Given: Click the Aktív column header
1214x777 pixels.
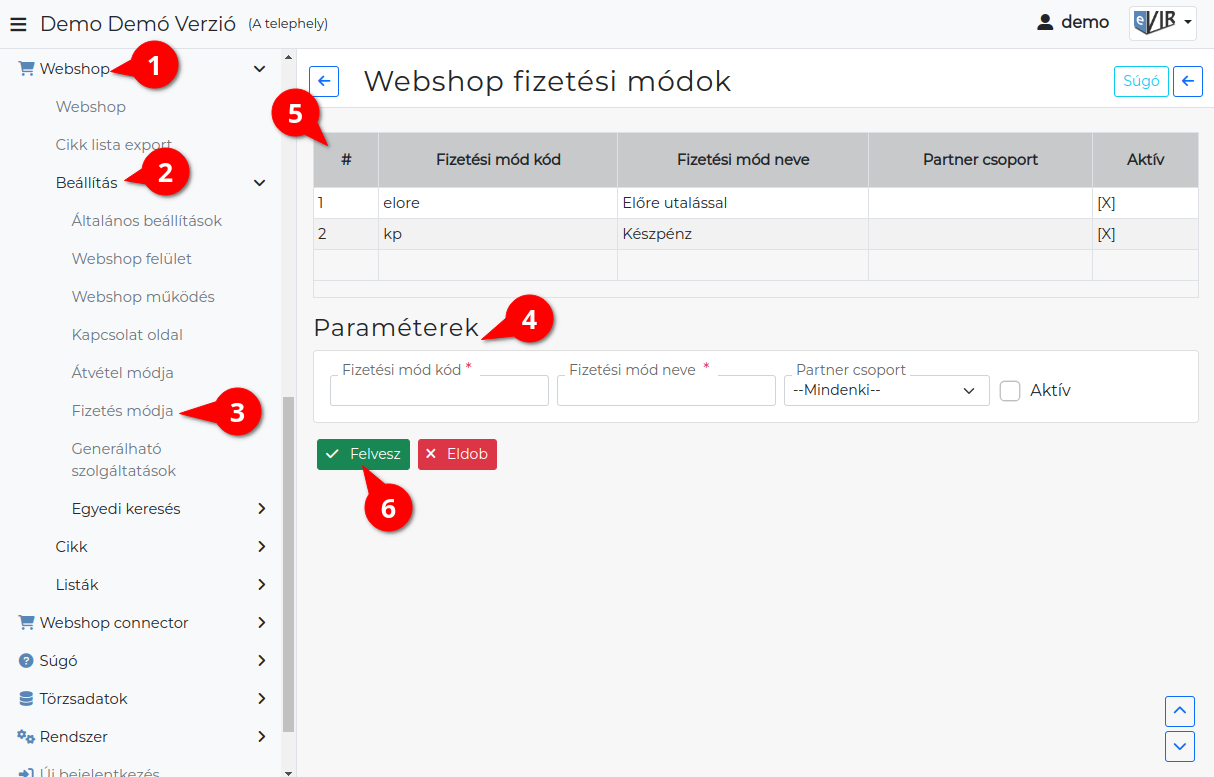Looking at the screenshot, I should tap(1145, 160).
